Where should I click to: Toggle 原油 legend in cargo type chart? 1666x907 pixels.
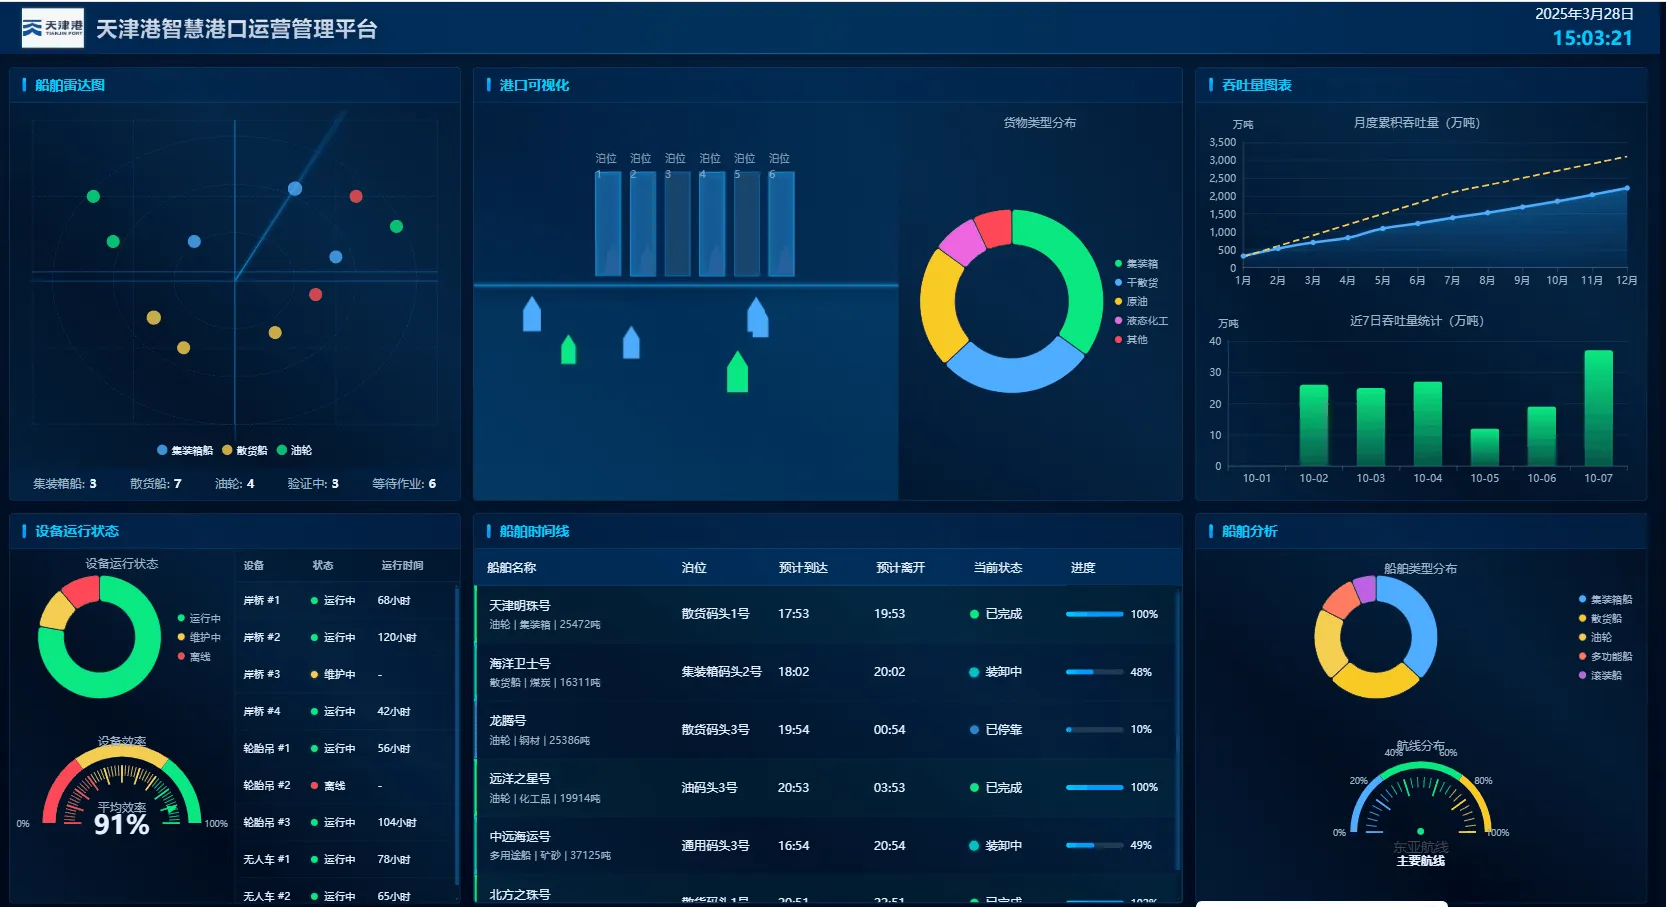click(1136, 302)
